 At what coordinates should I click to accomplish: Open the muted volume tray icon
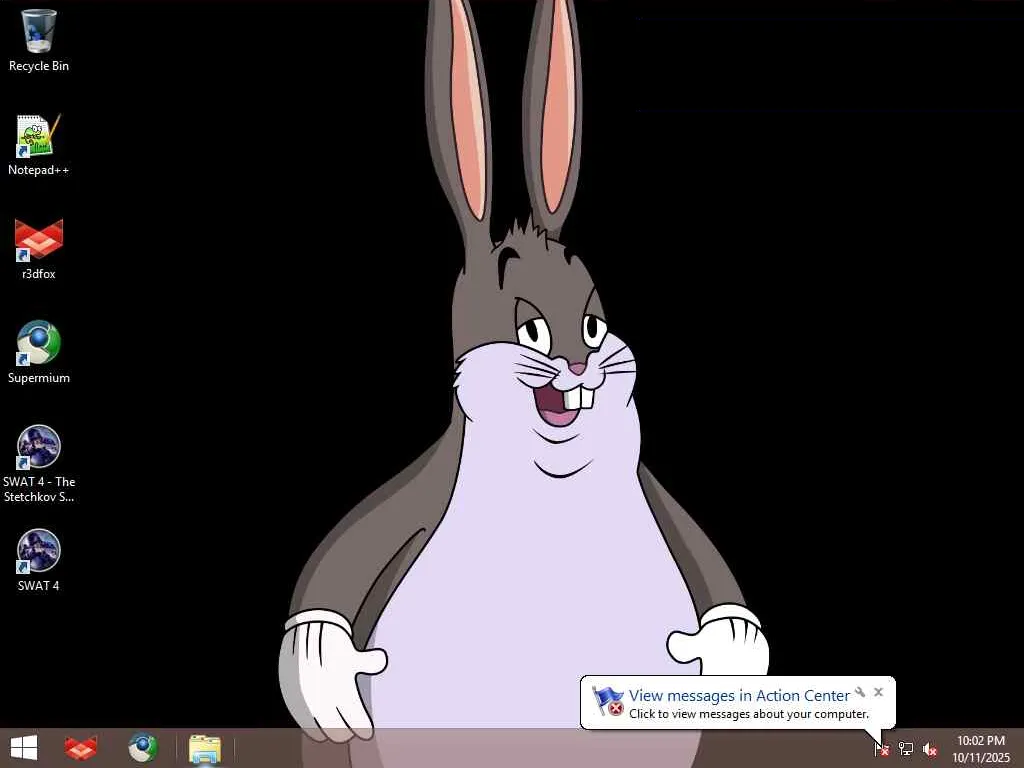point(930,749)
